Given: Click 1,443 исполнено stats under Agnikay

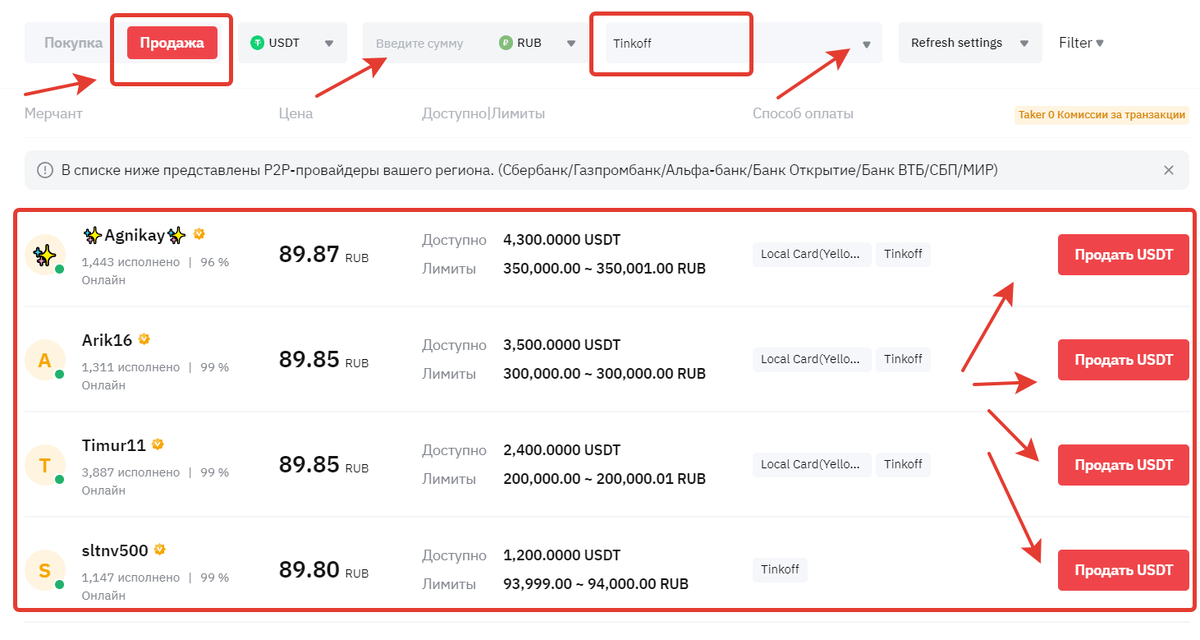Looking at the screenshot, I should click(x=131, y=262).
